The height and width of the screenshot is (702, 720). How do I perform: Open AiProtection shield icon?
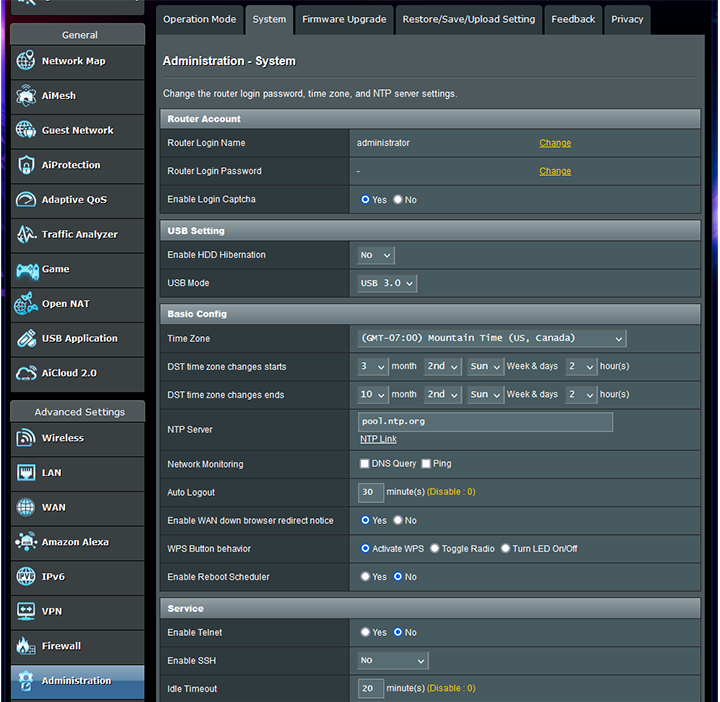pos(26,165)
